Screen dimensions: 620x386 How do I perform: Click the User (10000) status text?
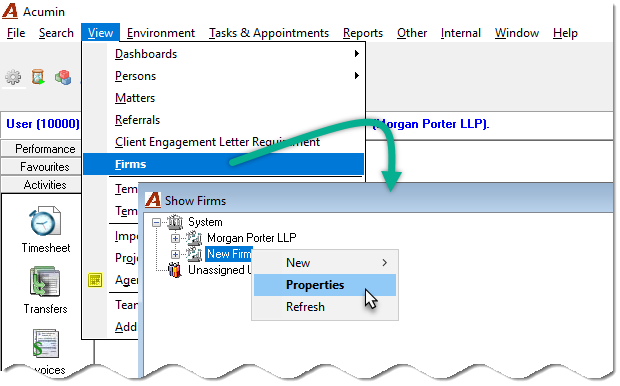pyautogui.click(x=43, y=124)
